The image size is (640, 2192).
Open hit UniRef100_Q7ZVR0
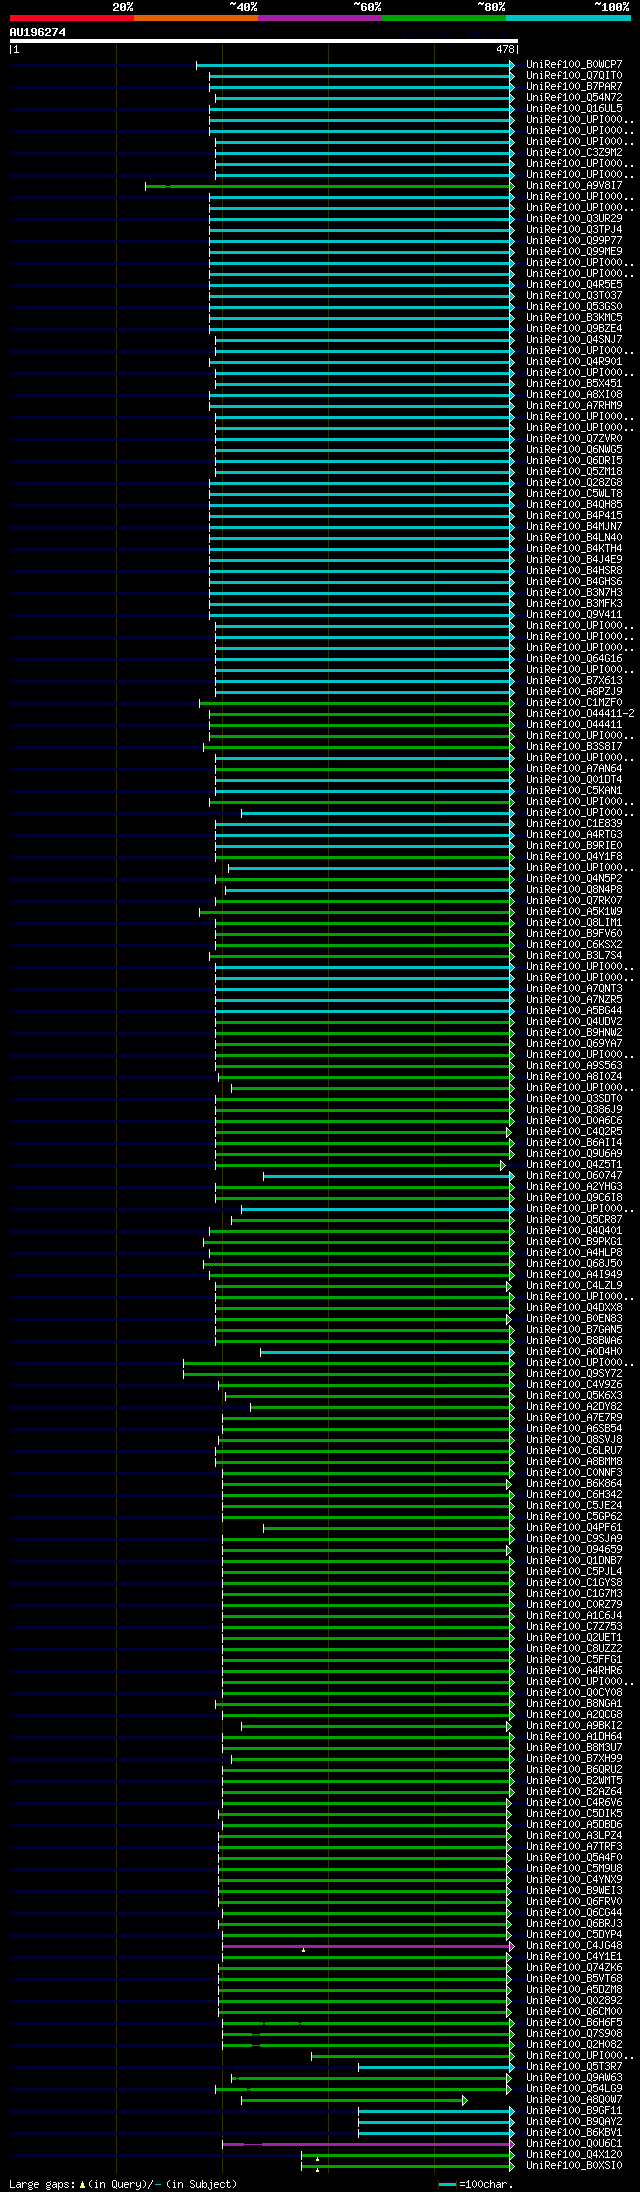[x=574, y=439]
